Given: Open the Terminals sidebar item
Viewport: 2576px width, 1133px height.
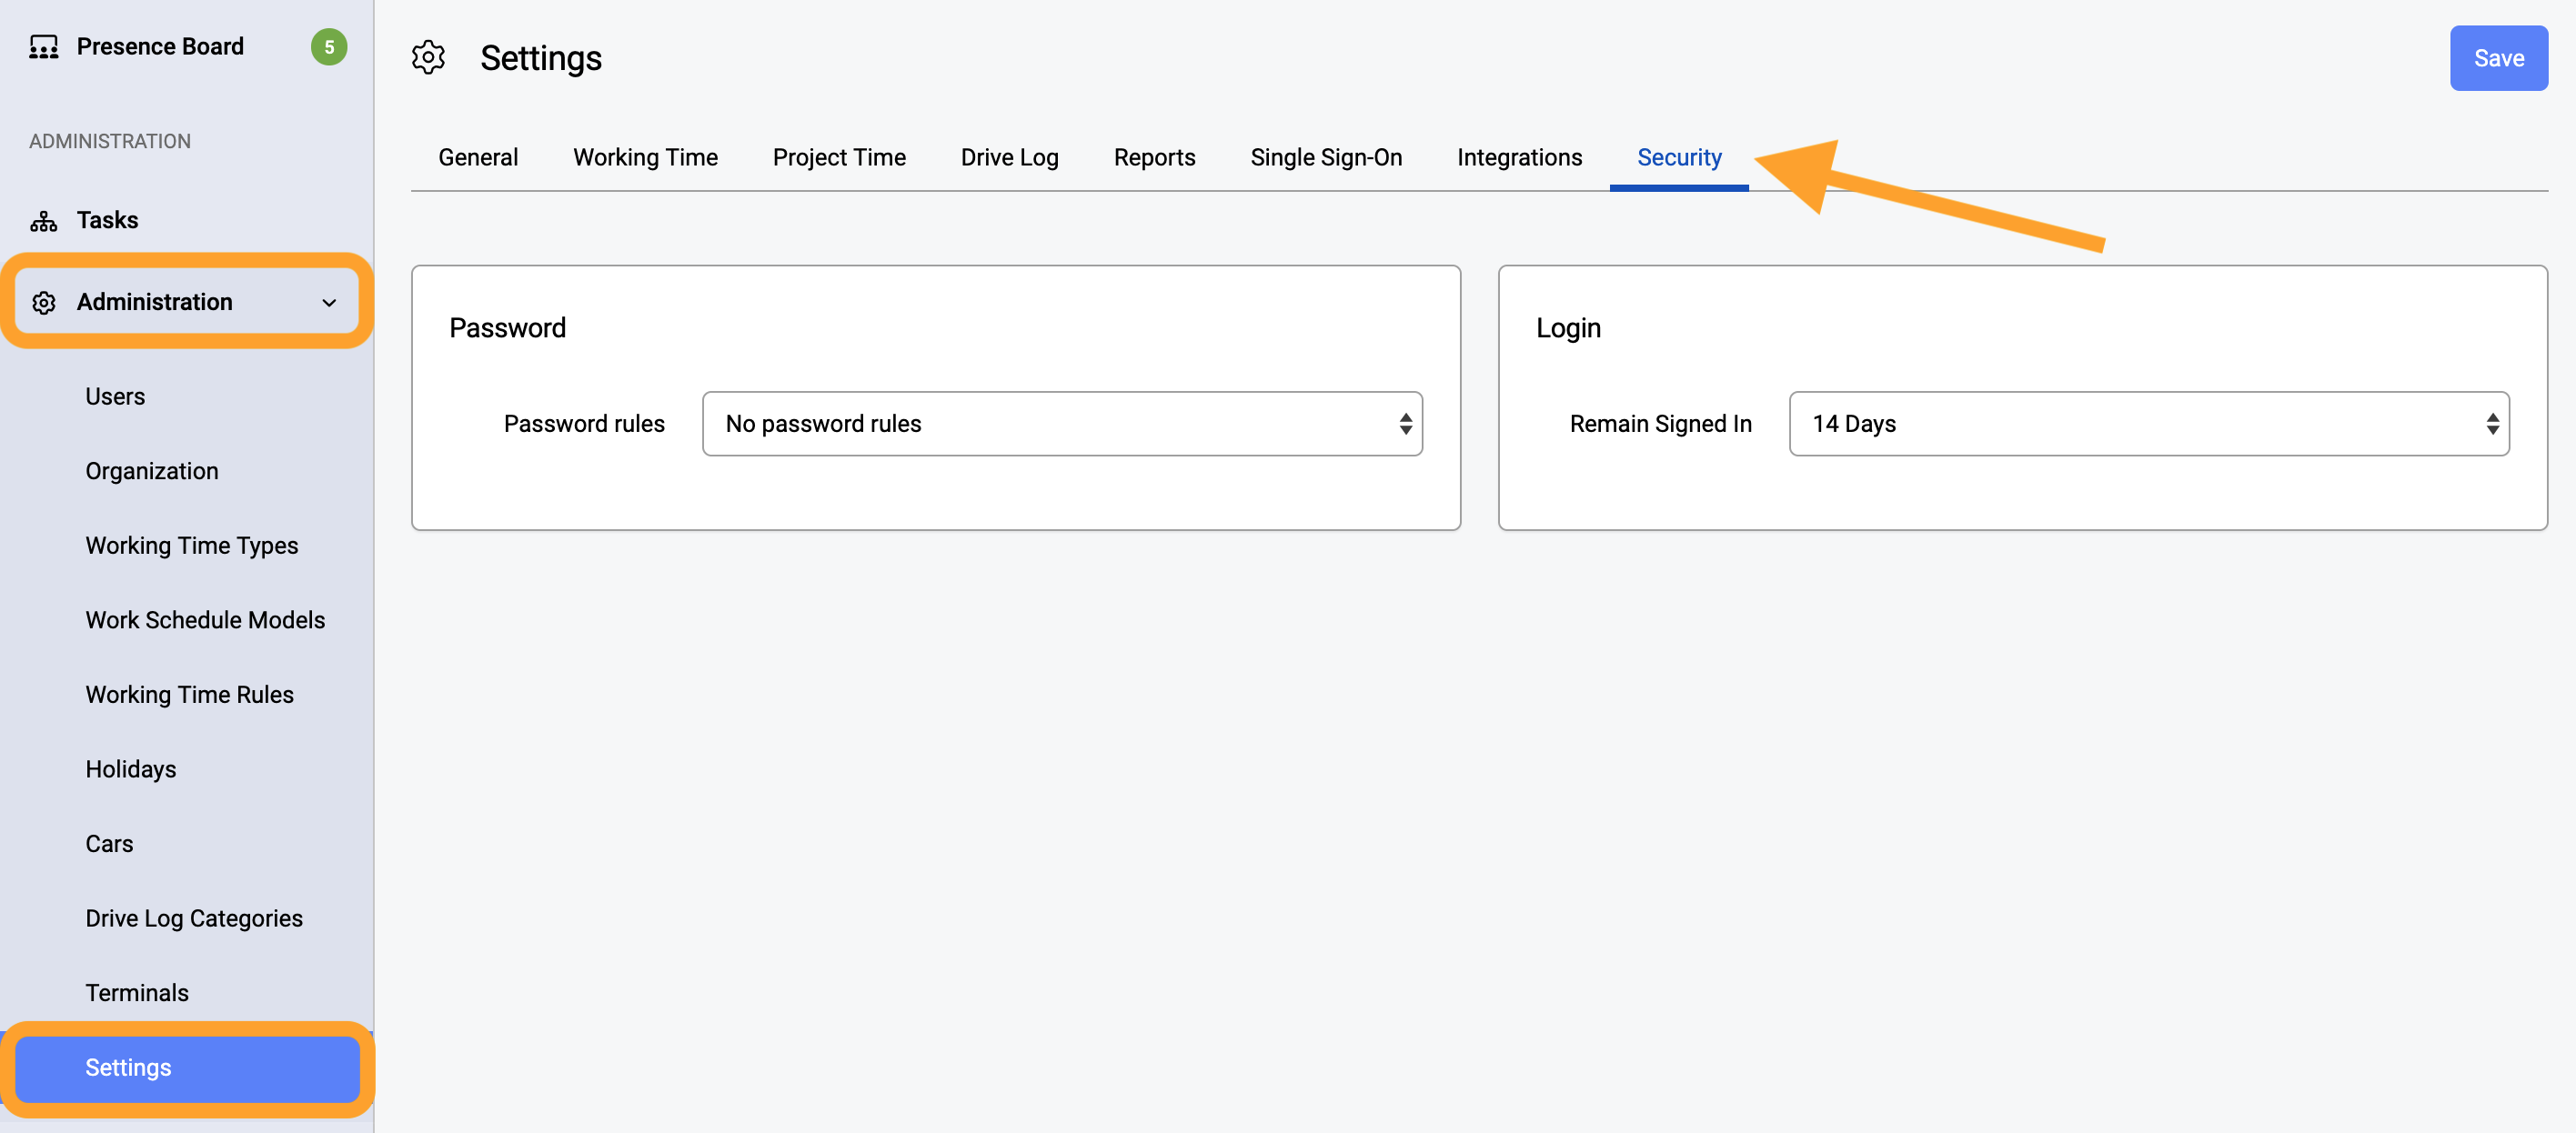Looking at the screenshot, I should coord(137,993).
